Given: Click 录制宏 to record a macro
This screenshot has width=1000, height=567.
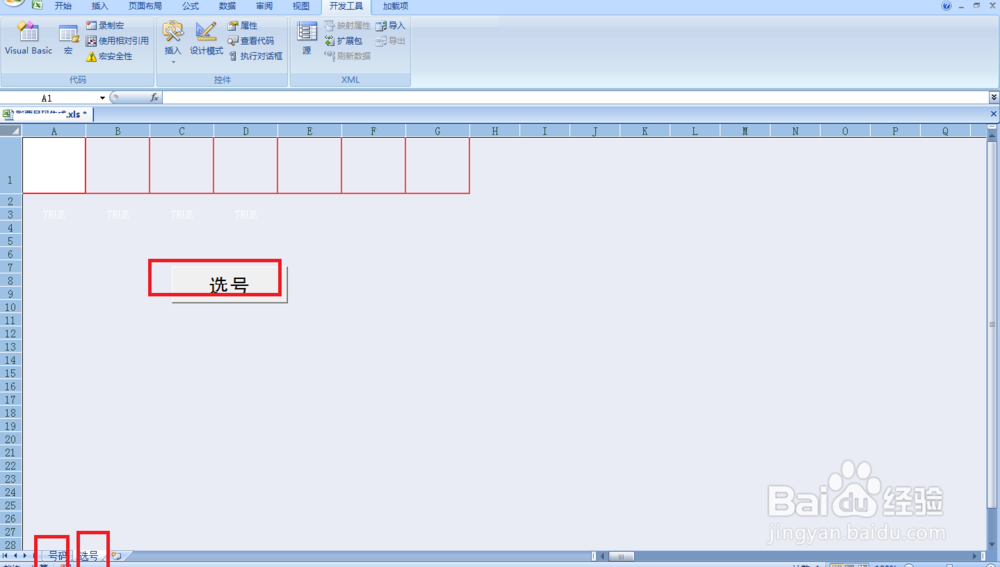Looking at the screenshot, I should (105, 26).
